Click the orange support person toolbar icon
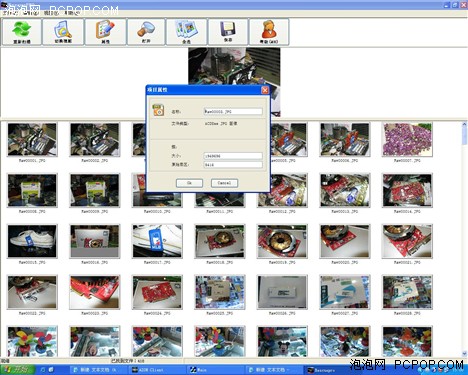This screenshot has height=375, width=468. (269, 32)
